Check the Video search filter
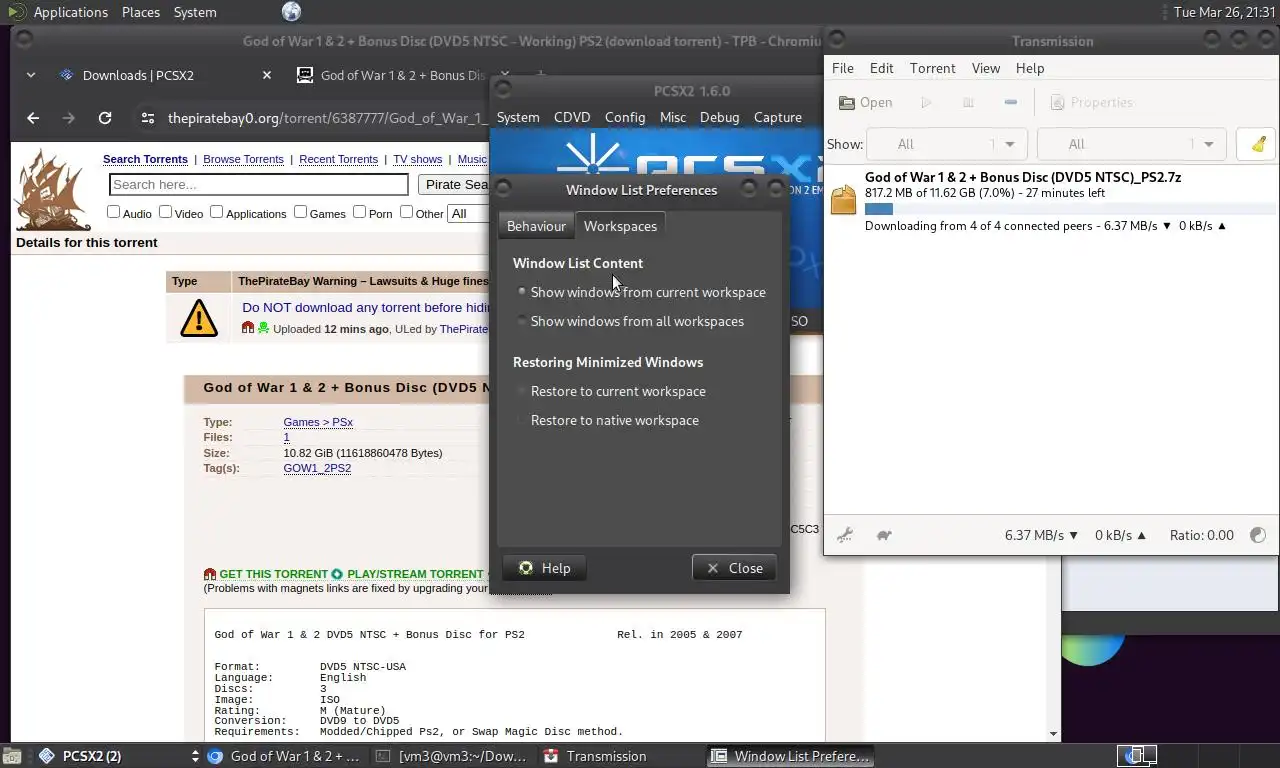1280x768 pixels. pyautogui.click(x=166, y=212)
